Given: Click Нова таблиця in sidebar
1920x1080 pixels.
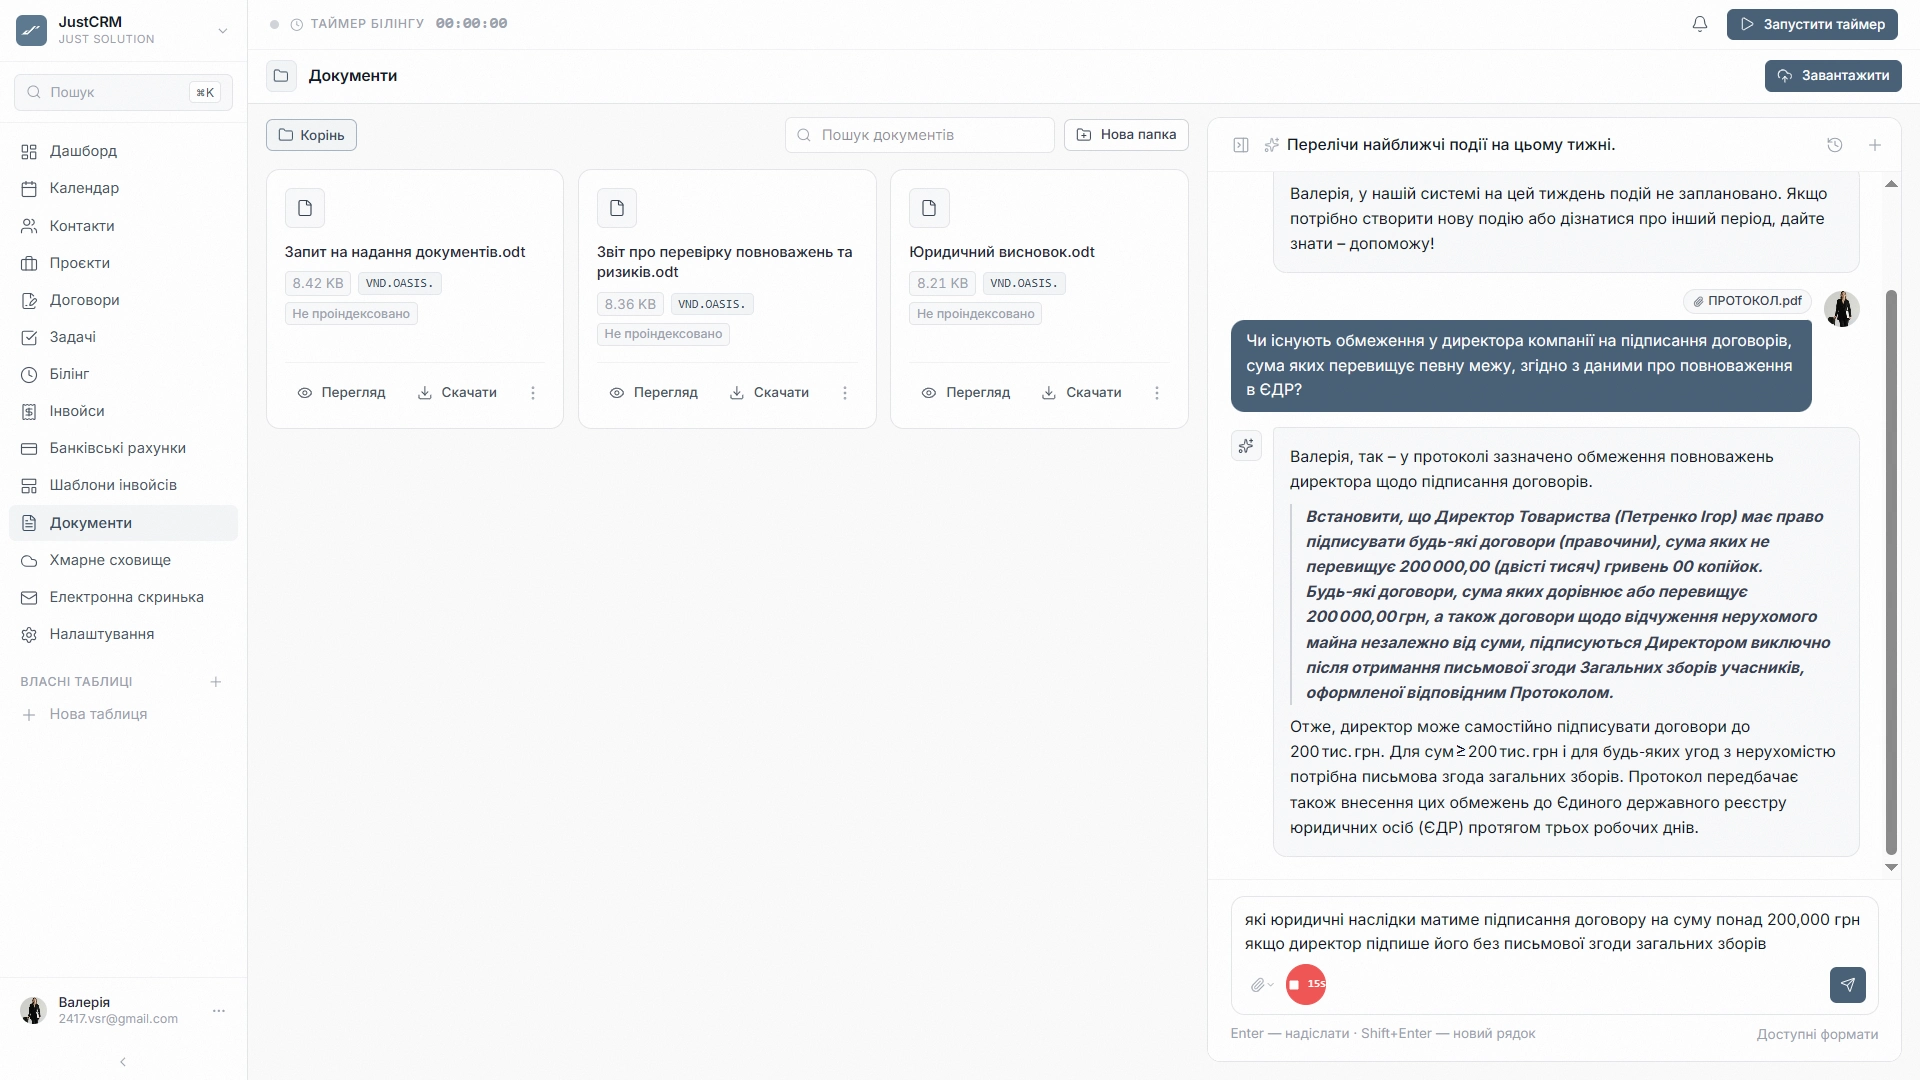Looking at the screenshot, I should tap(98, 714).
